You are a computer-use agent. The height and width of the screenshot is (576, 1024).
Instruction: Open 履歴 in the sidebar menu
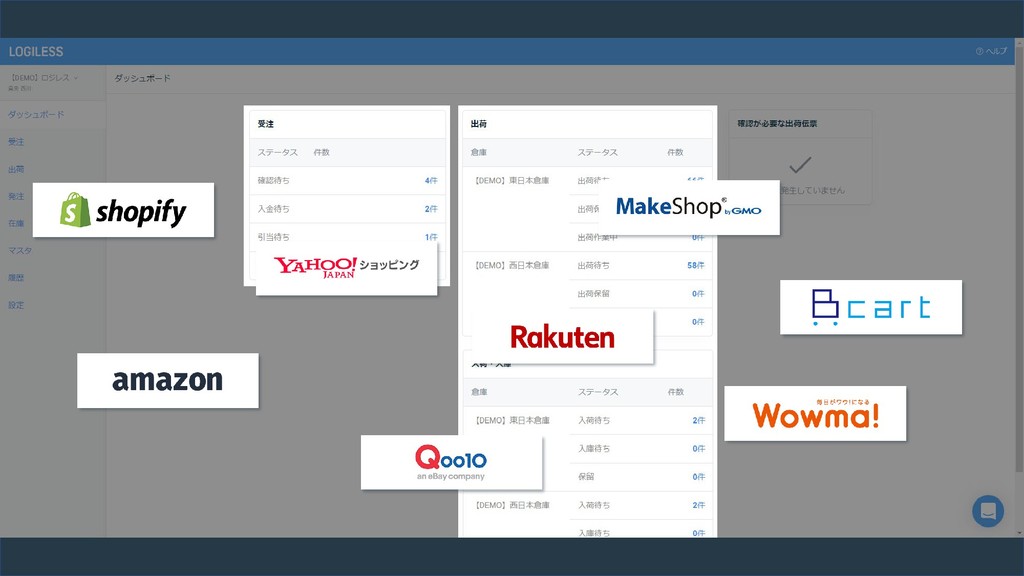pyautogui.click(x=16, y=278)
